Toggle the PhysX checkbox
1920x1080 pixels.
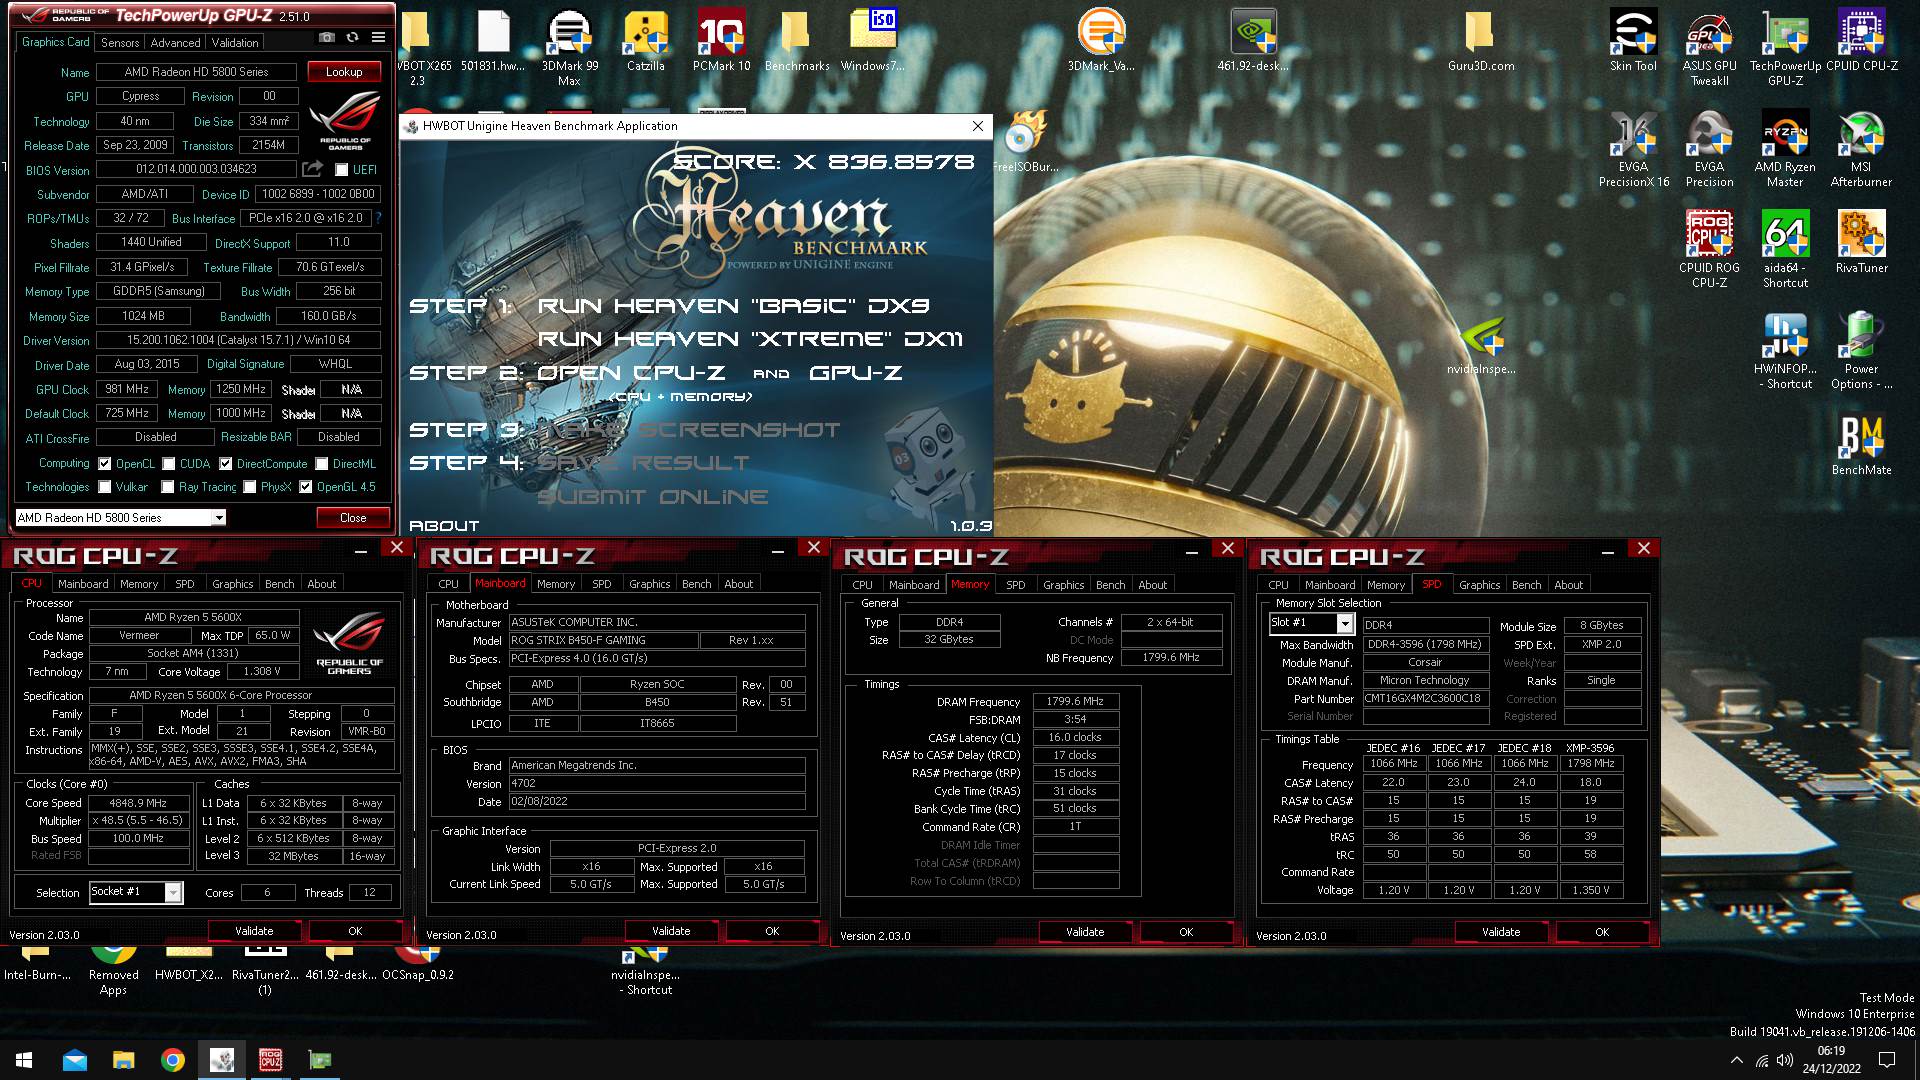(250, 487)
